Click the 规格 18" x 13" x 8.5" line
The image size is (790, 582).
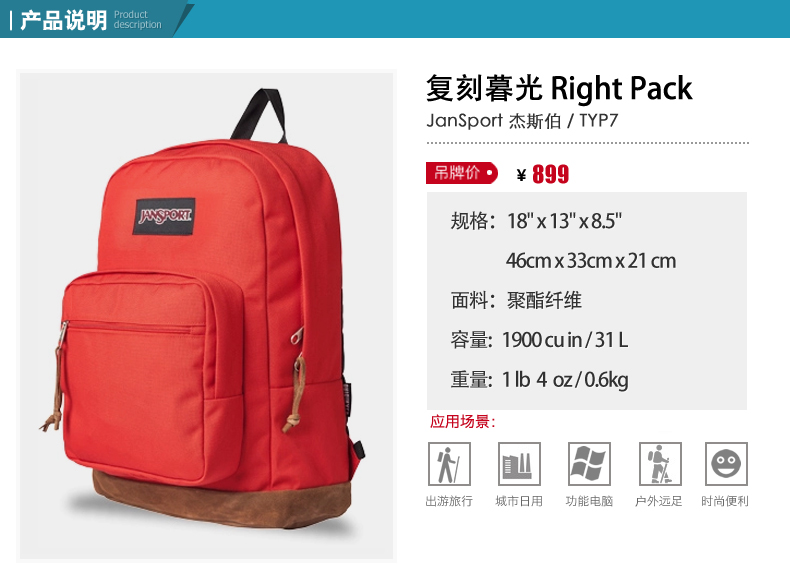(536, 221)
